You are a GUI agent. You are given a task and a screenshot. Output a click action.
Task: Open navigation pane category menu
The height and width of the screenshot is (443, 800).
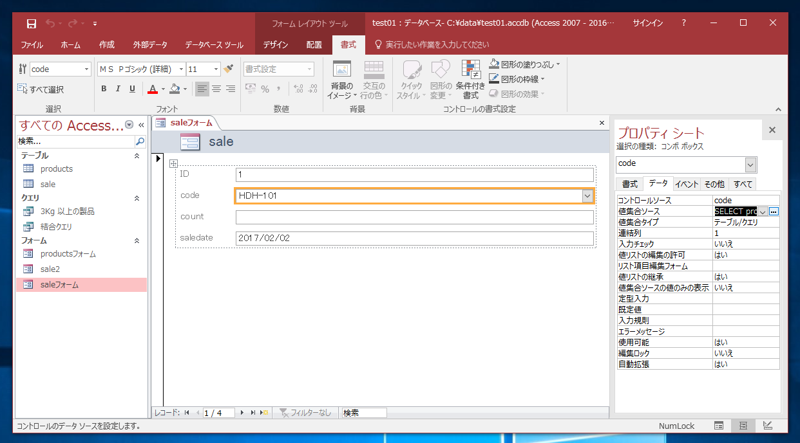click(129, 125)
